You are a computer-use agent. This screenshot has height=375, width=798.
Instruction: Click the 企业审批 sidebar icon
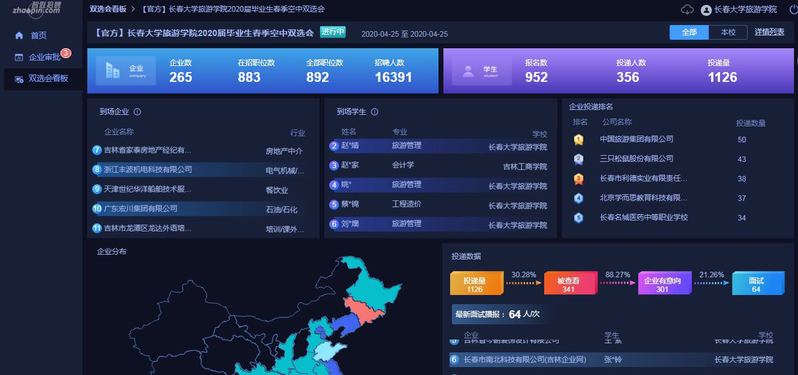click(x=19, y=57)
